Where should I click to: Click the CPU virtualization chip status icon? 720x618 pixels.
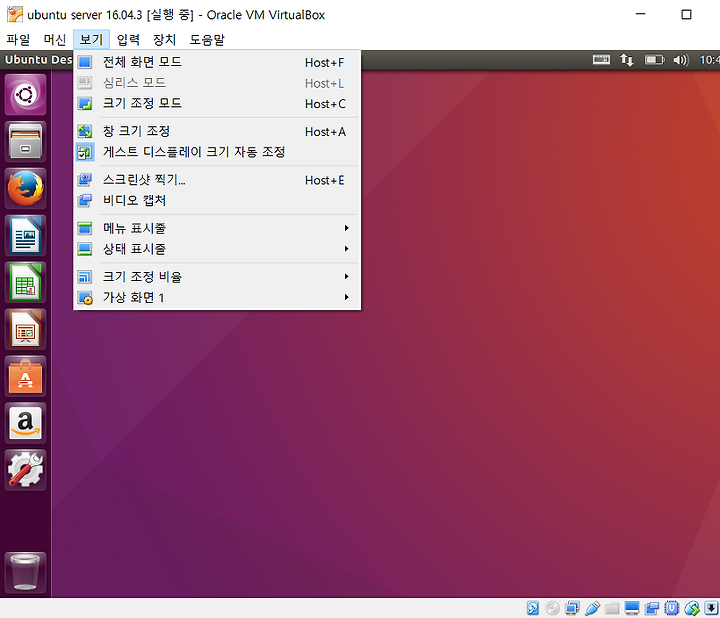(672, 608)
